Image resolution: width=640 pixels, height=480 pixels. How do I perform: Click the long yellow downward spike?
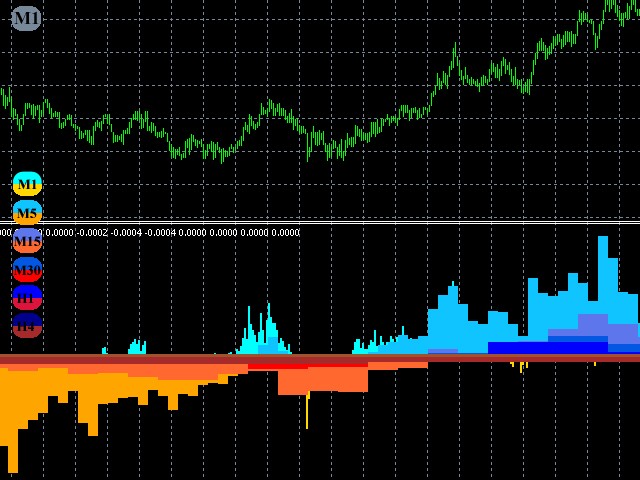click(x=307, y=412)
